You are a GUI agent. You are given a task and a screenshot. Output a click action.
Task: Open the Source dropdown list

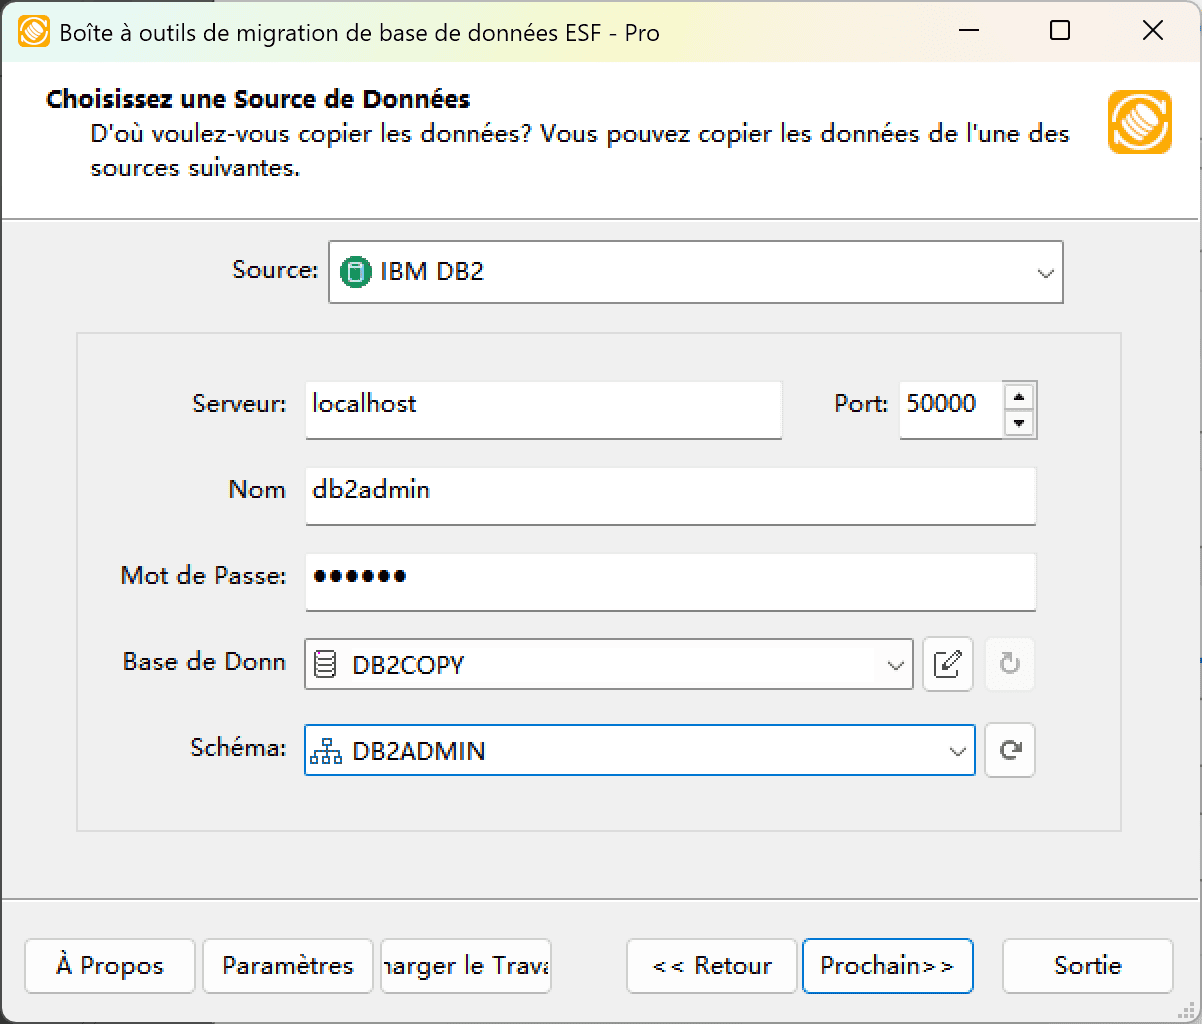point(1044,271)
